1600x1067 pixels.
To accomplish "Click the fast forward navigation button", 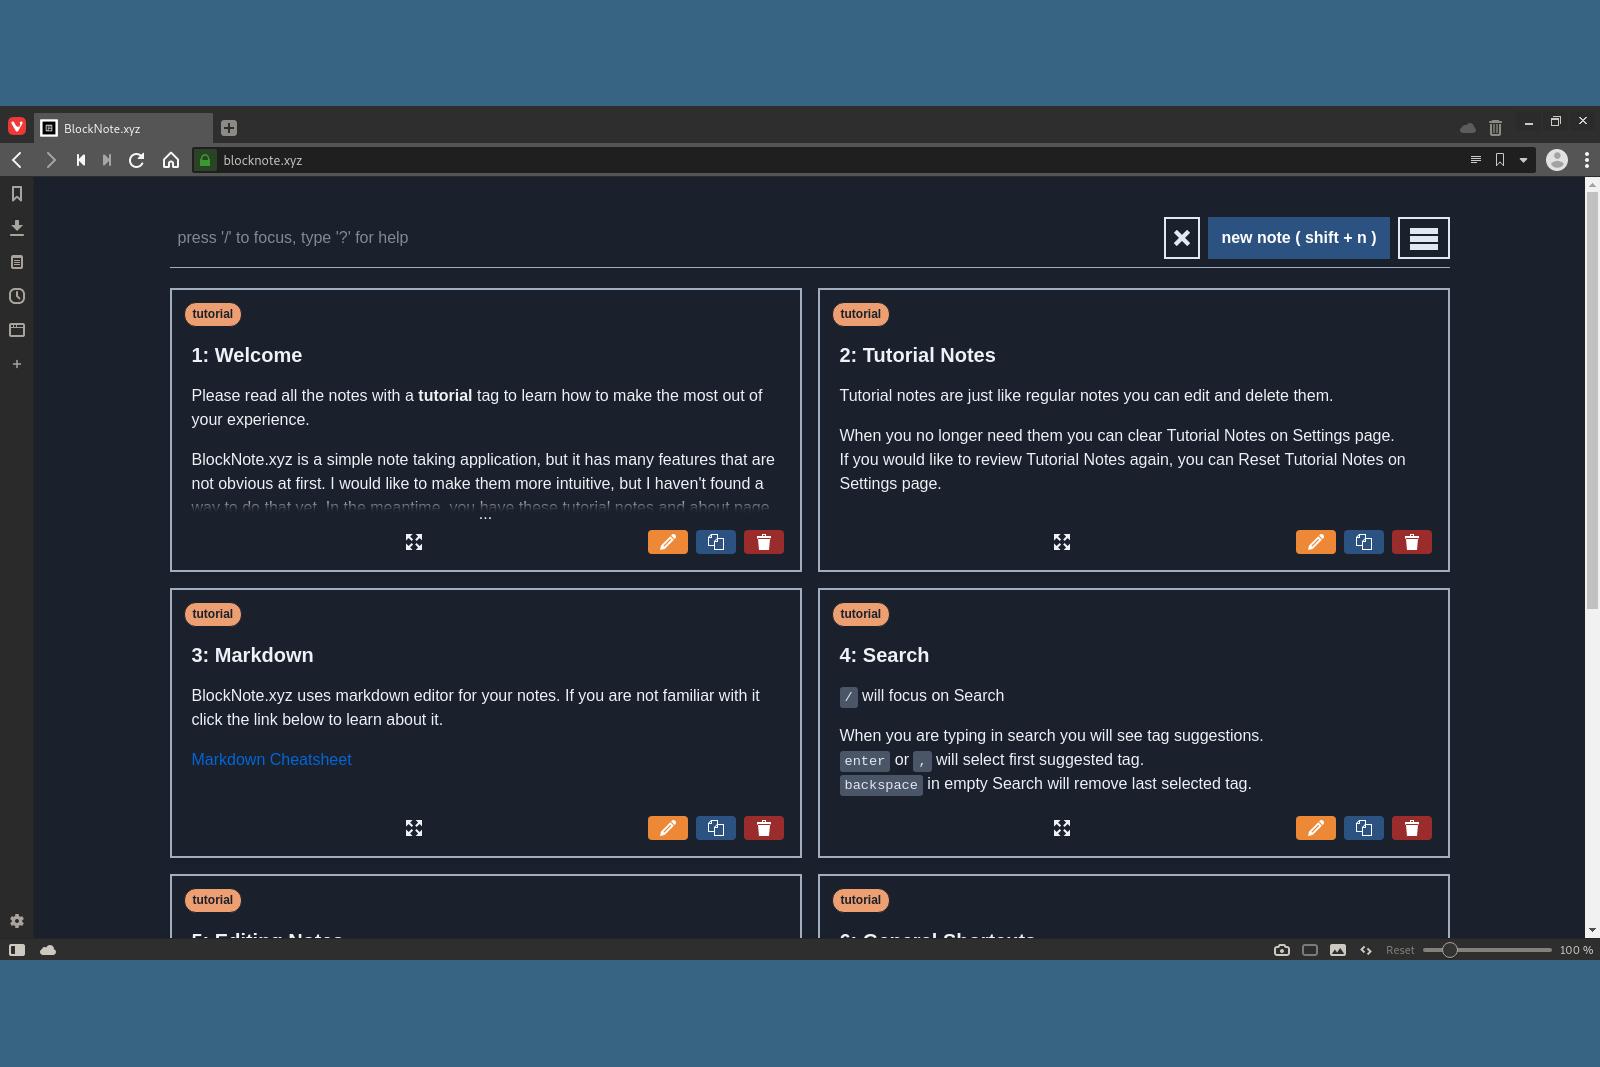I will pos(107,160).
